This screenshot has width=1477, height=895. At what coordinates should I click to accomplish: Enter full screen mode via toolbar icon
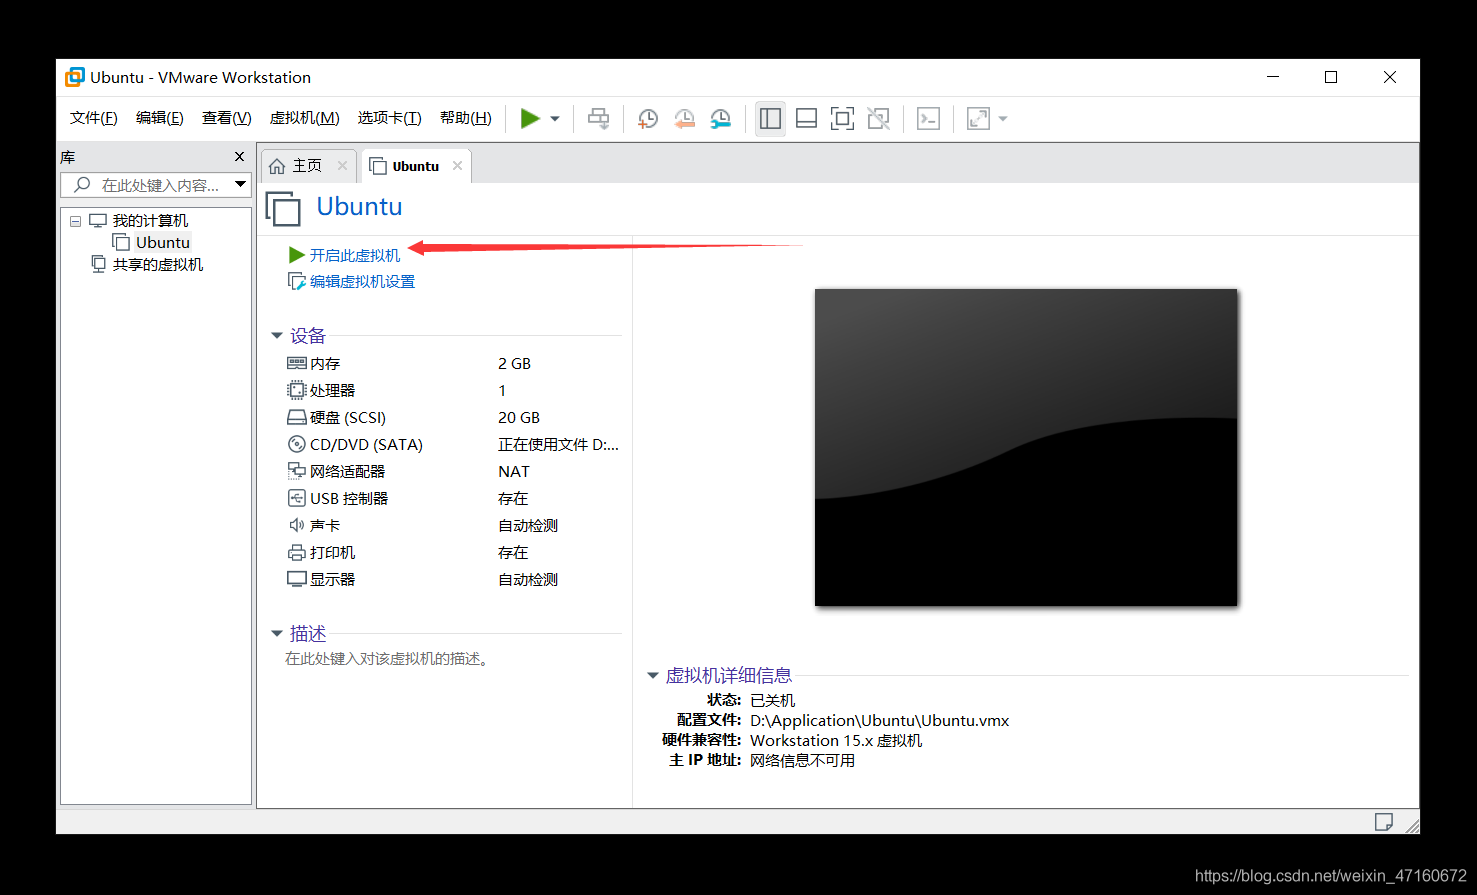coord(842,119)
